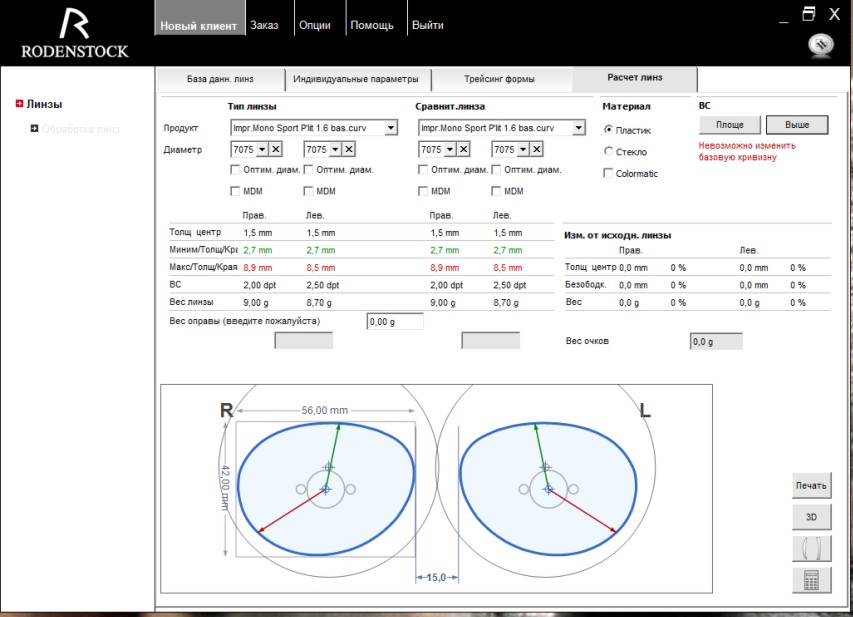
Task: Click the Макс/Толщ/Края row label
Action: 203,267
